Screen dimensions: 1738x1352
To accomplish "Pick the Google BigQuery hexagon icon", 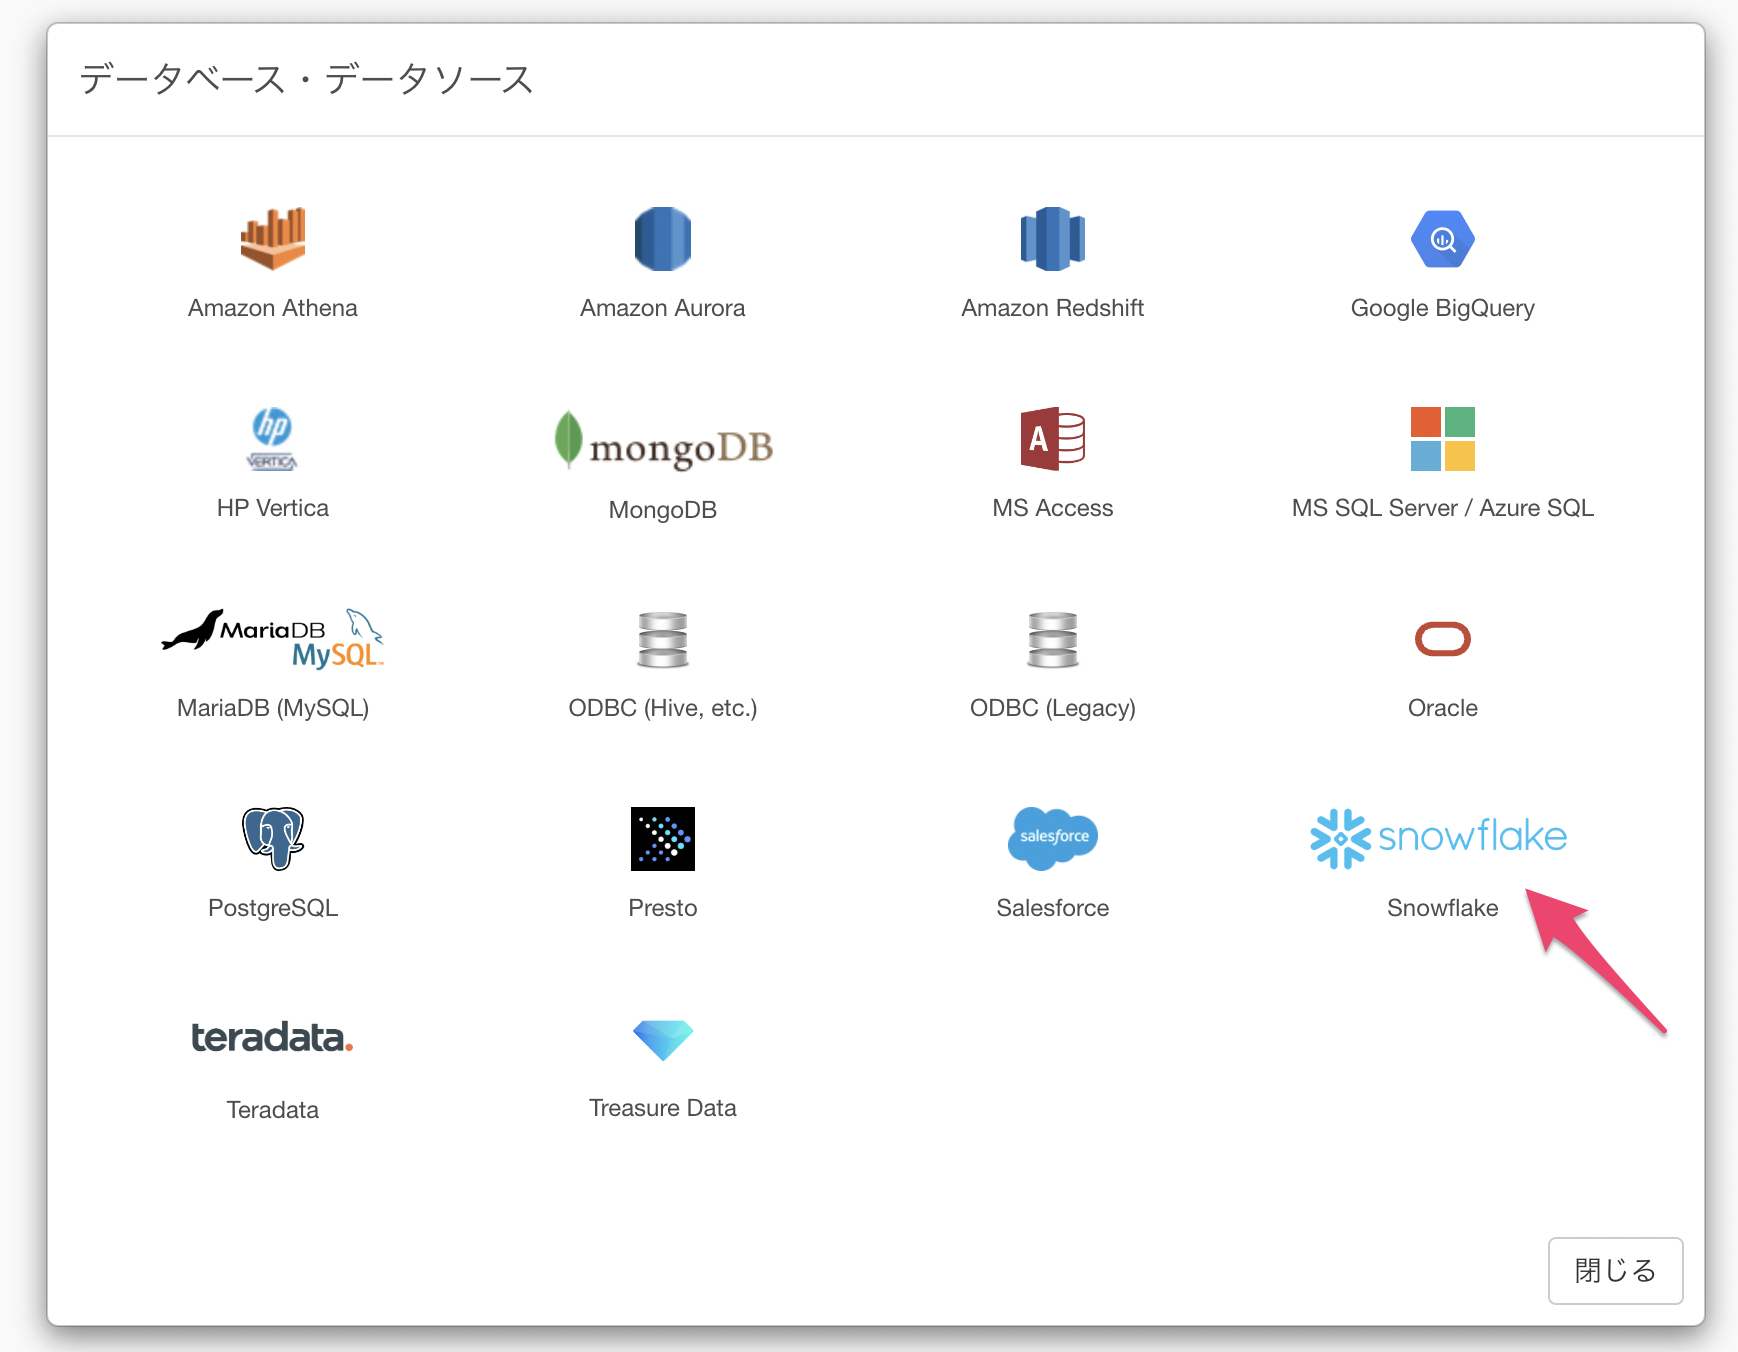I will tap(1443, 239).
